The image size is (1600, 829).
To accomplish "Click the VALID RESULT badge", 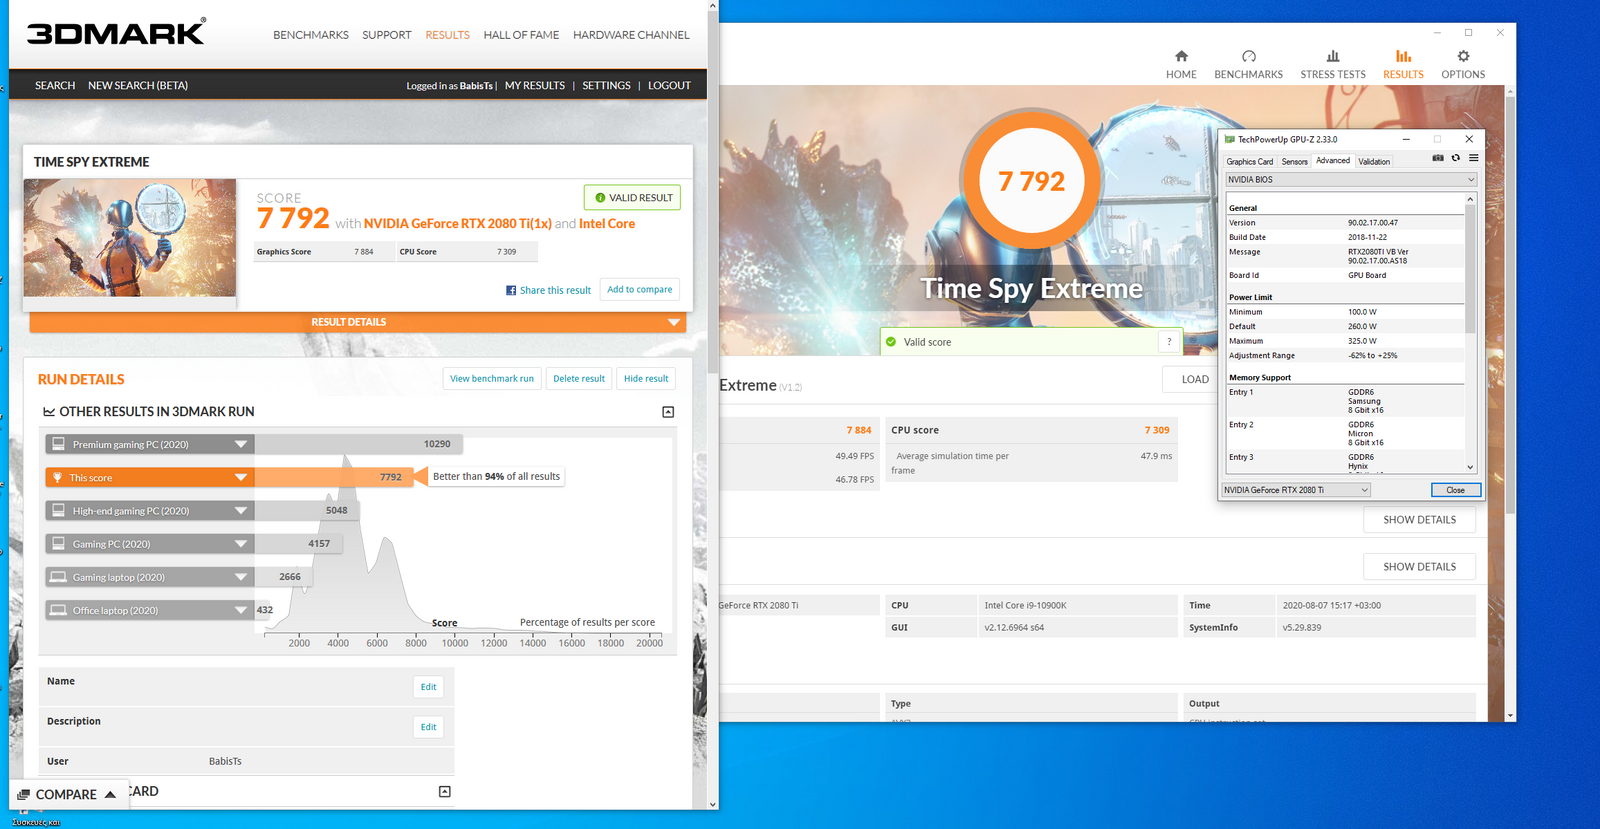I will 632,198.
